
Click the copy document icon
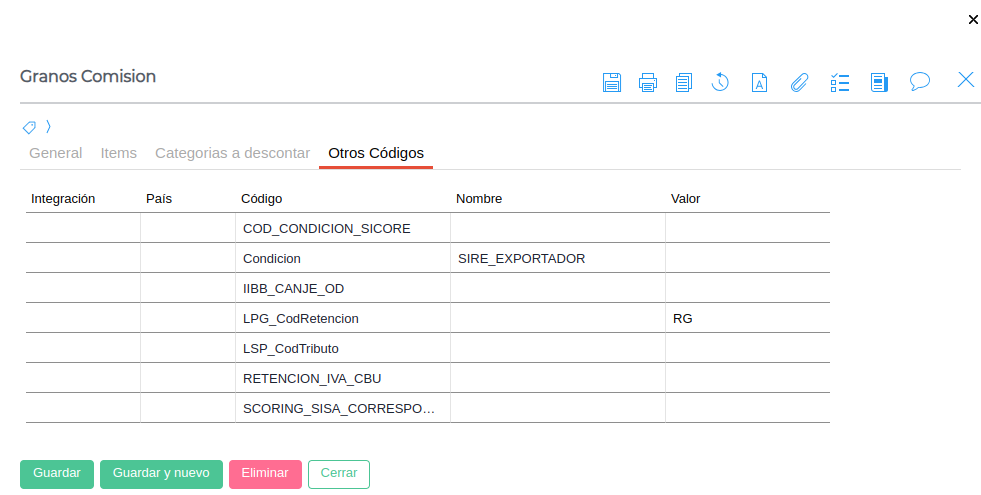684,82
